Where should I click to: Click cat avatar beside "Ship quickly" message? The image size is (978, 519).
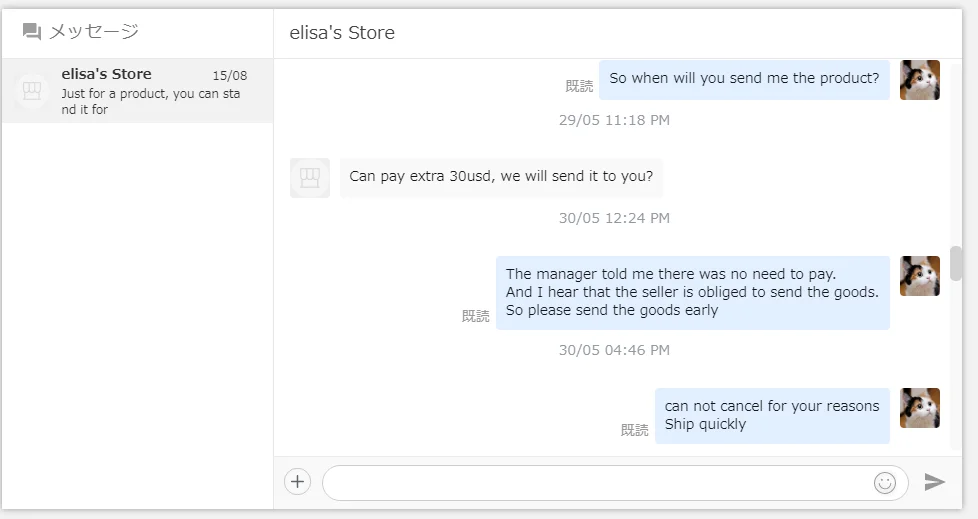pos(919,408)
